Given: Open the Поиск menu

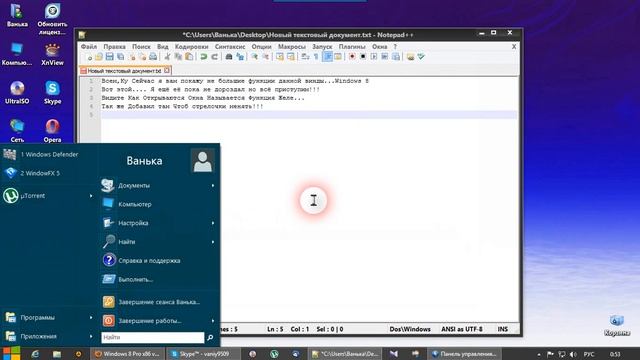Looking at the screenshot, I should (141, 47).
